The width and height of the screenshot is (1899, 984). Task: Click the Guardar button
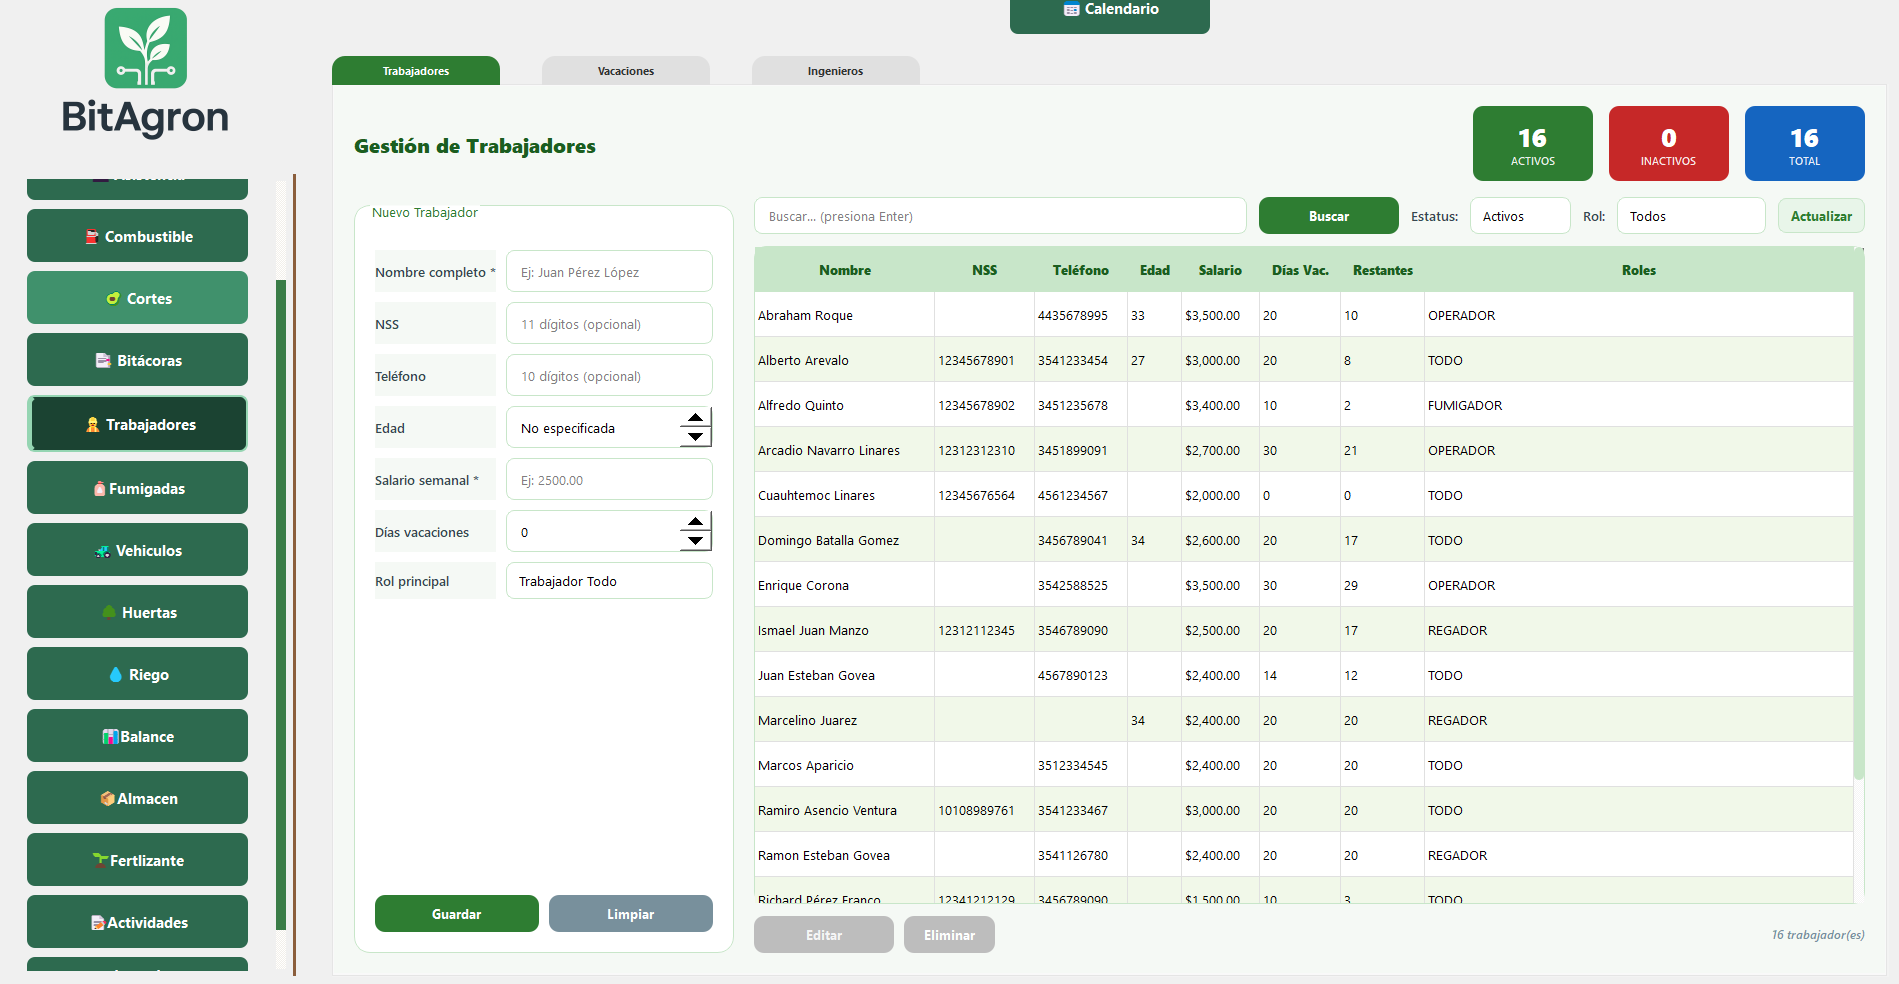[x=457, y=914]
